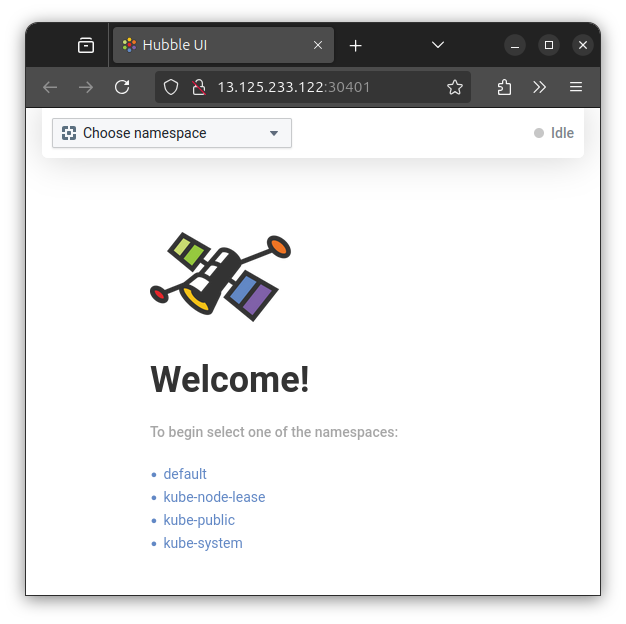Bookmark this page with the star
The height and width of the screenshot is (624, 626).
click(455, 87)
